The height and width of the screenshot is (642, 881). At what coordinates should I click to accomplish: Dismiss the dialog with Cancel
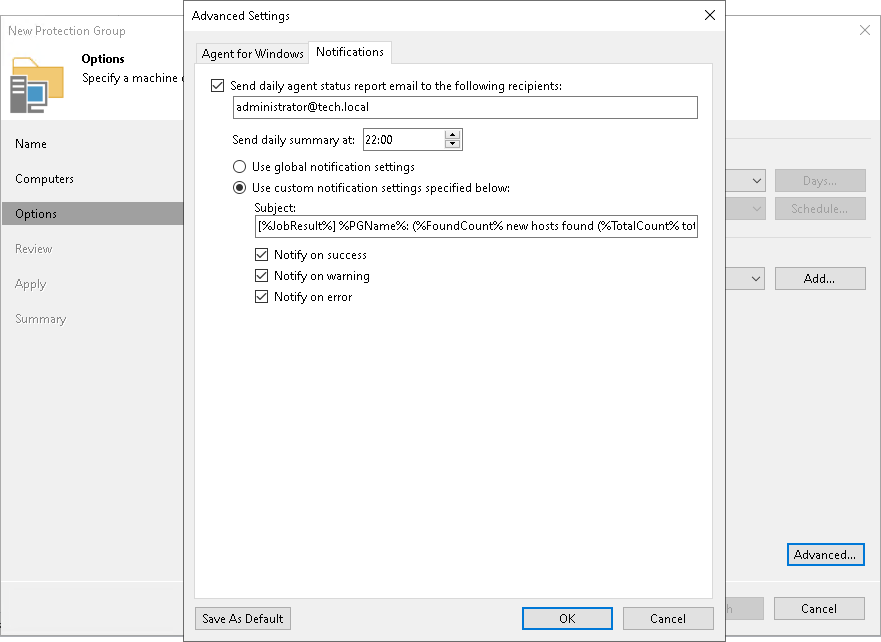(668, 618)
